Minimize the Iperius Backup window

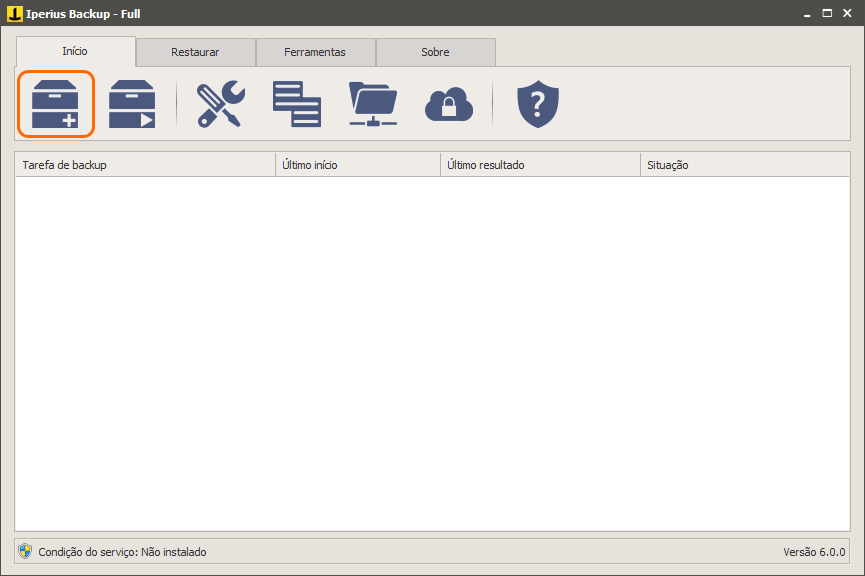pos(807,14)
